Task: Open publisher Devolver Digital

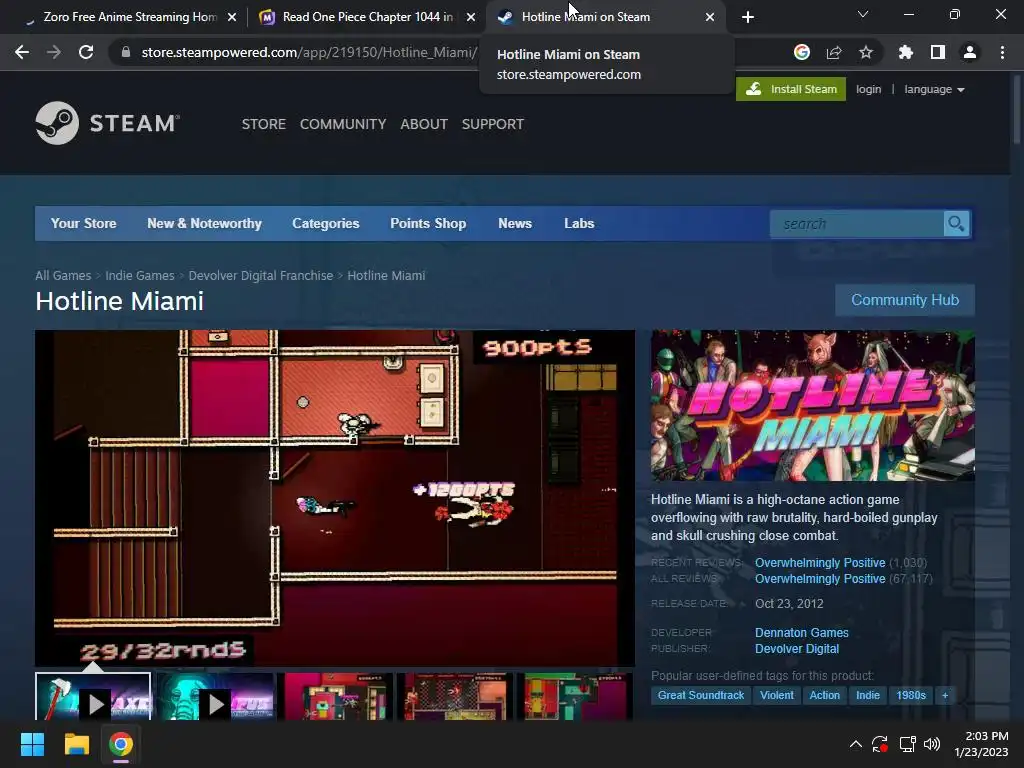Action: point(797,648)
